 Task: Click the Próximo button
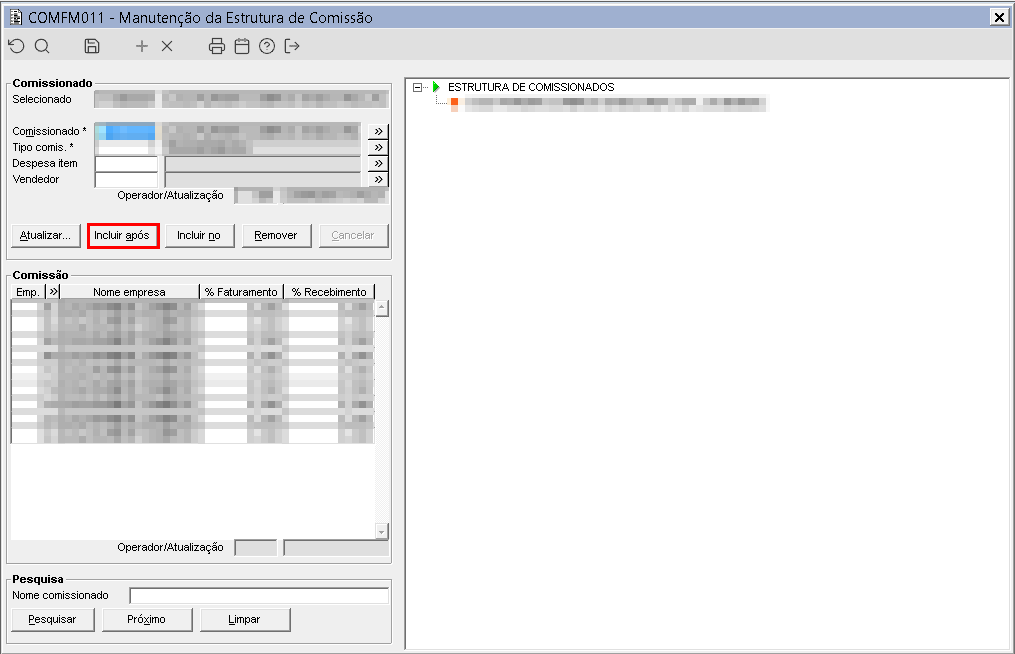(147, 620)
